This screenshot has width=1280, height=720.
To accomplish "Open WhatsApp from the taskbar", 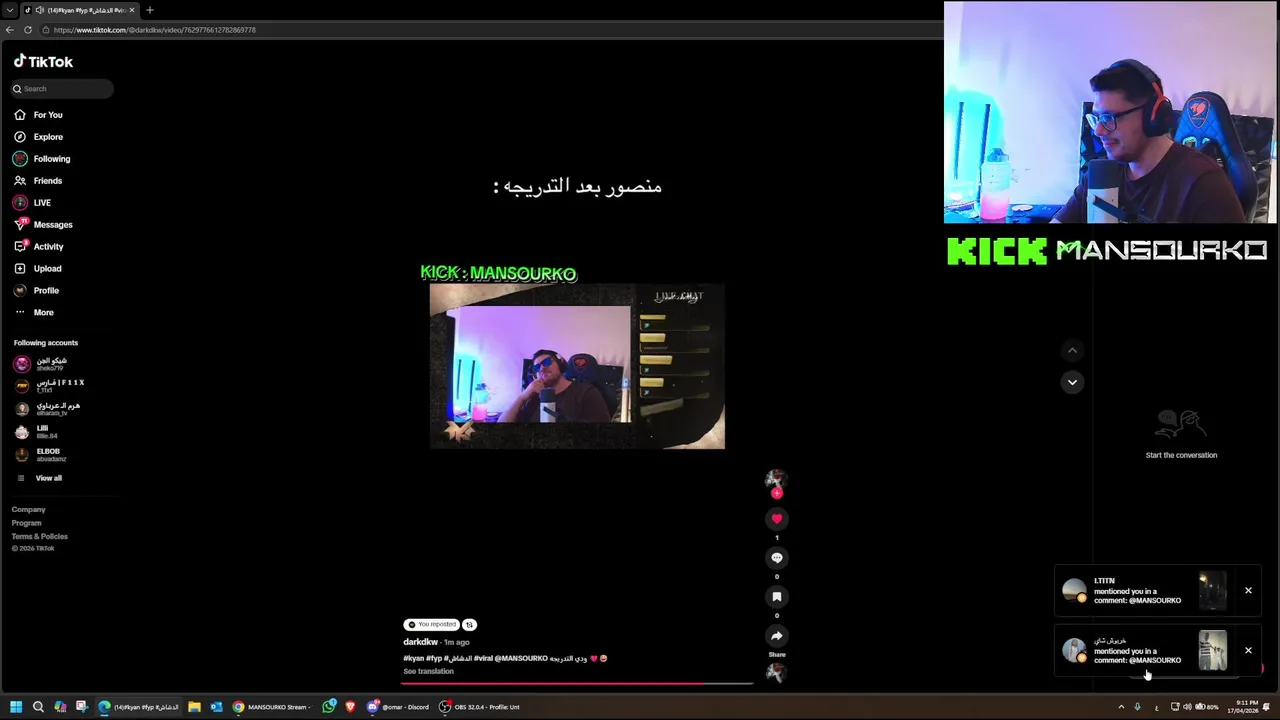I will [x=329, y=707].
